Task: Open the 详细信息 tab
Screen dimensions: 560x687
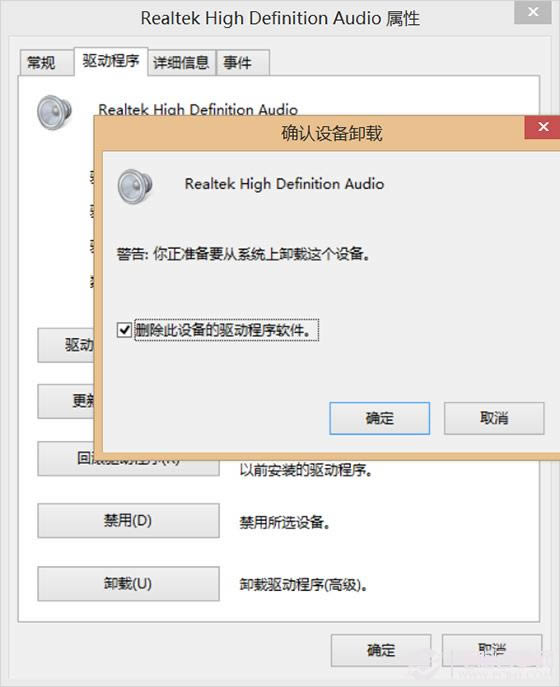Action: [181, 63]
